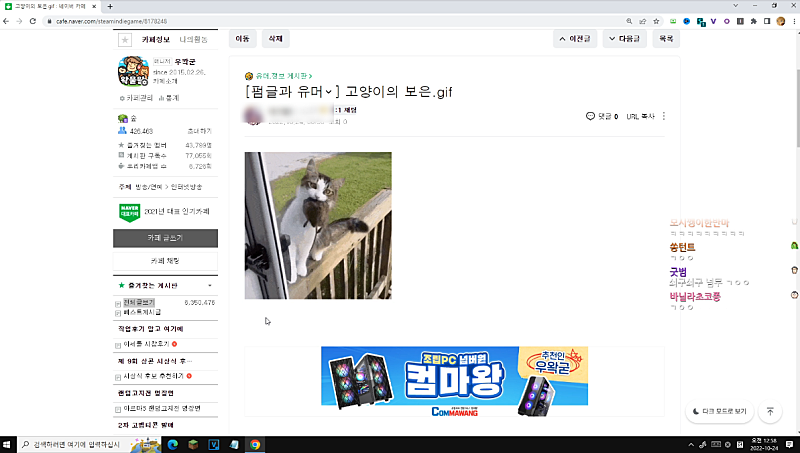Reload the page

pos(33,21)
